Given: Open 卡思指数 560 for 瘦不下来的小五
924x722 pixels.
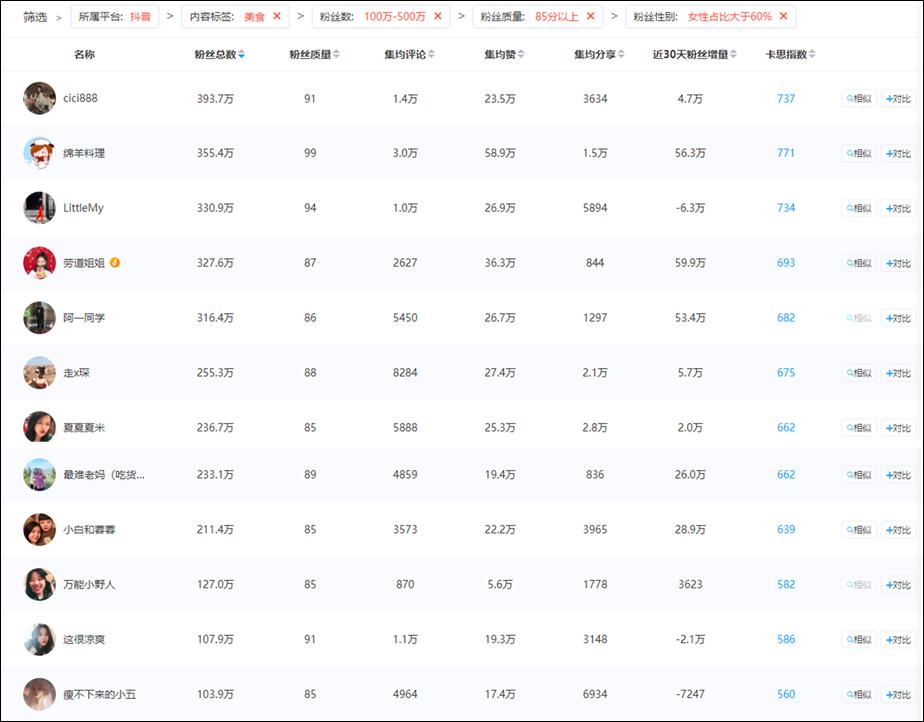Looking at the screenshot, I should pos(786,694).
